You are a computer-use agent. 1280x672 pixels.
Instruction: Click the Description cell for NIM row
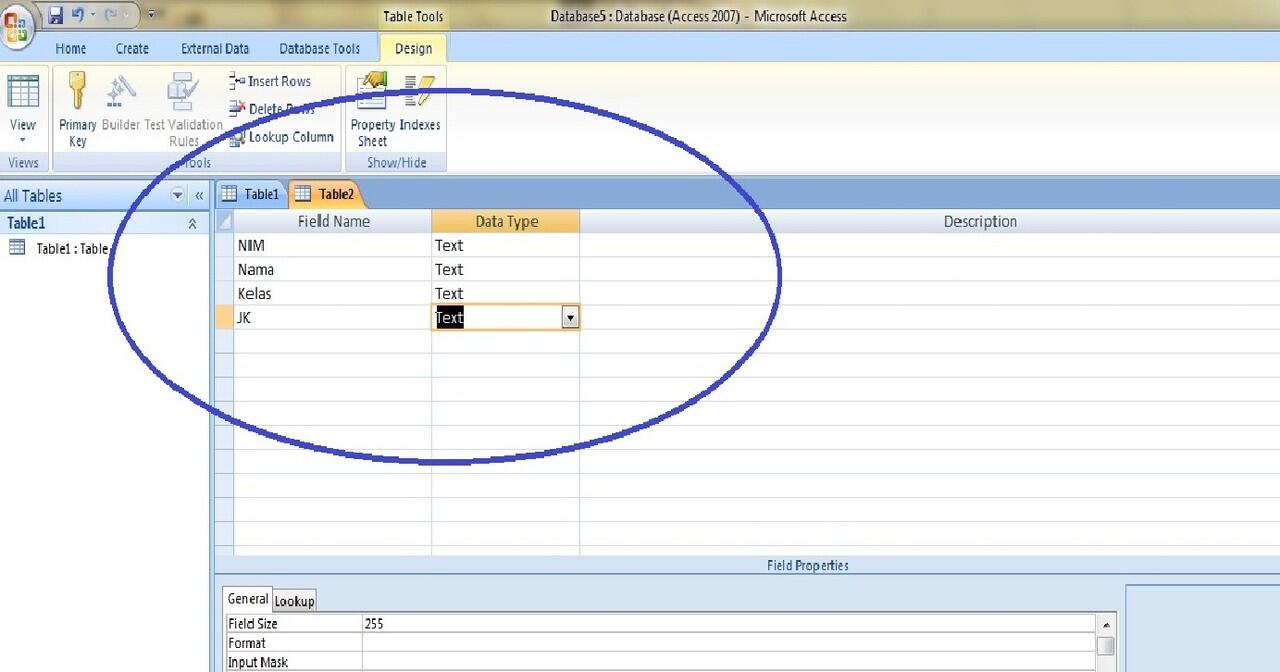930,245
